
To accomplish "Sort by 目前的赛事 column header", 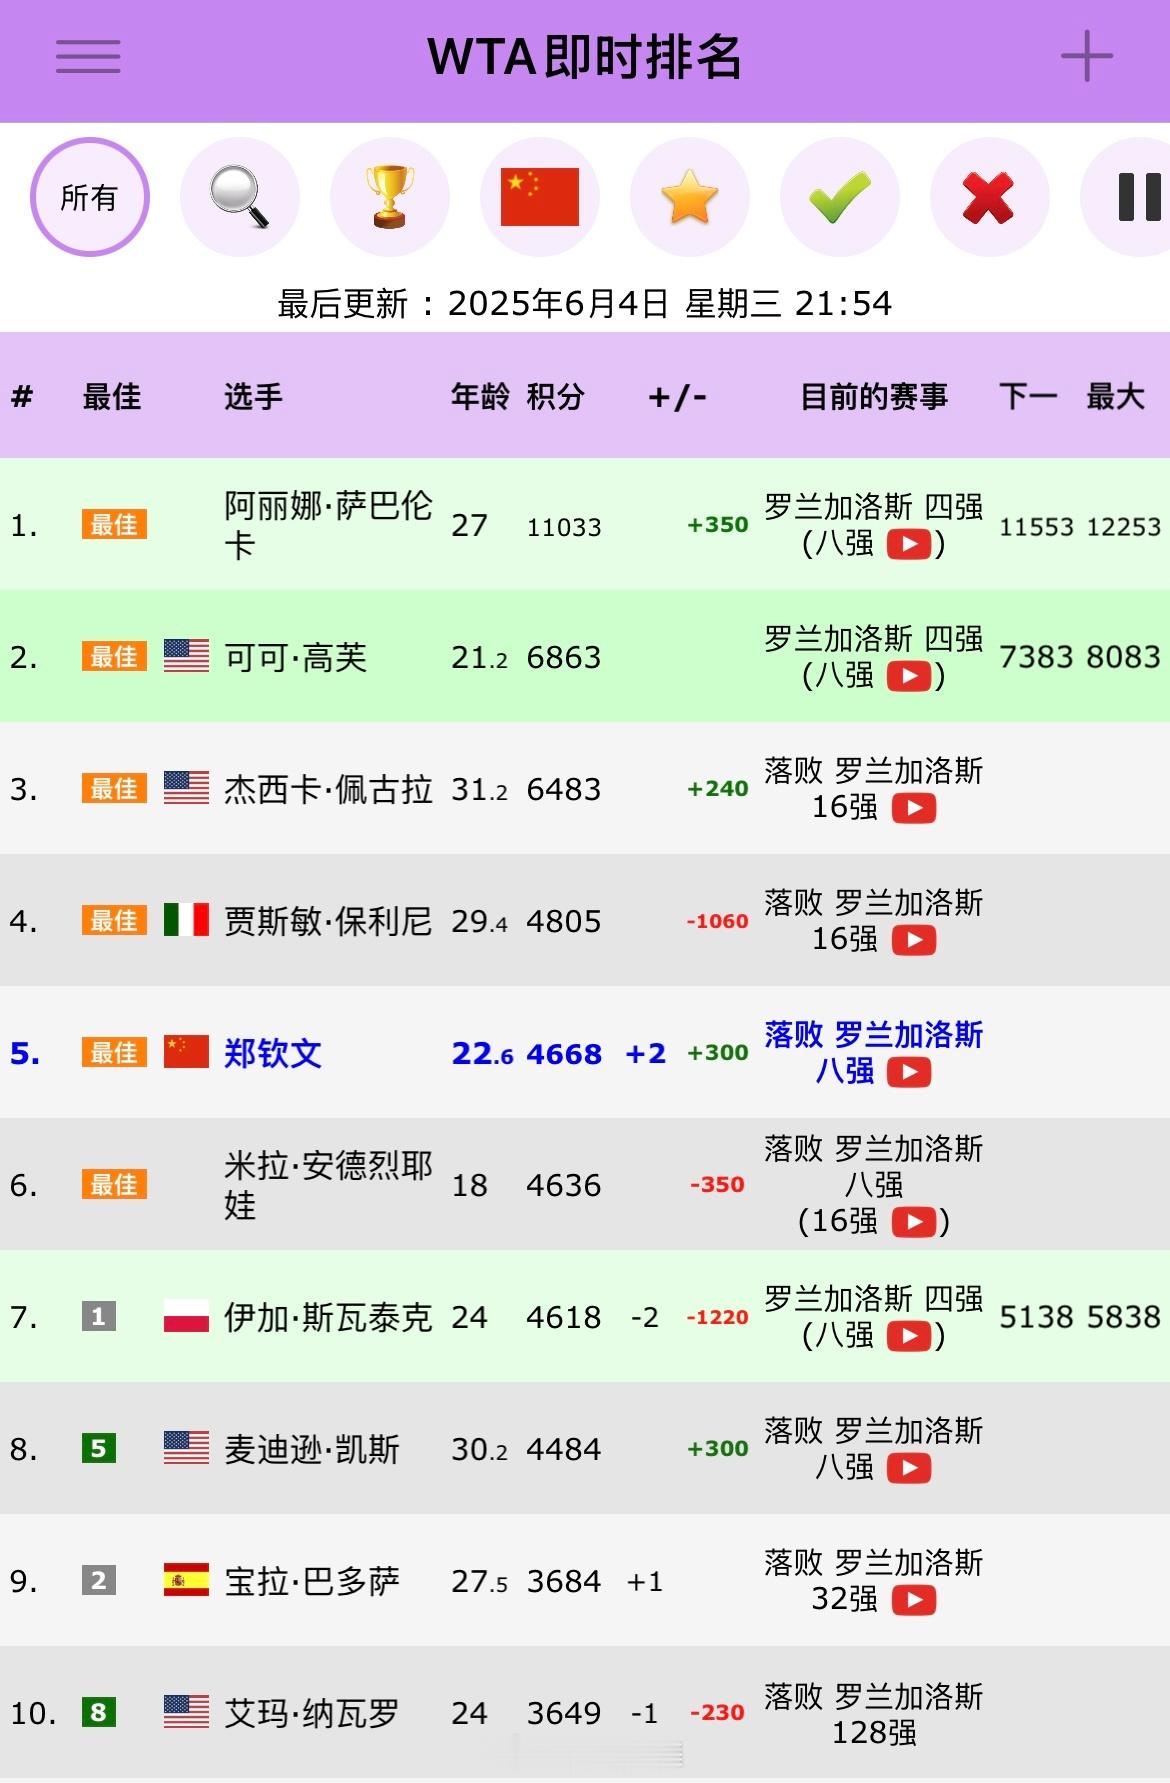I will (874, 397).
